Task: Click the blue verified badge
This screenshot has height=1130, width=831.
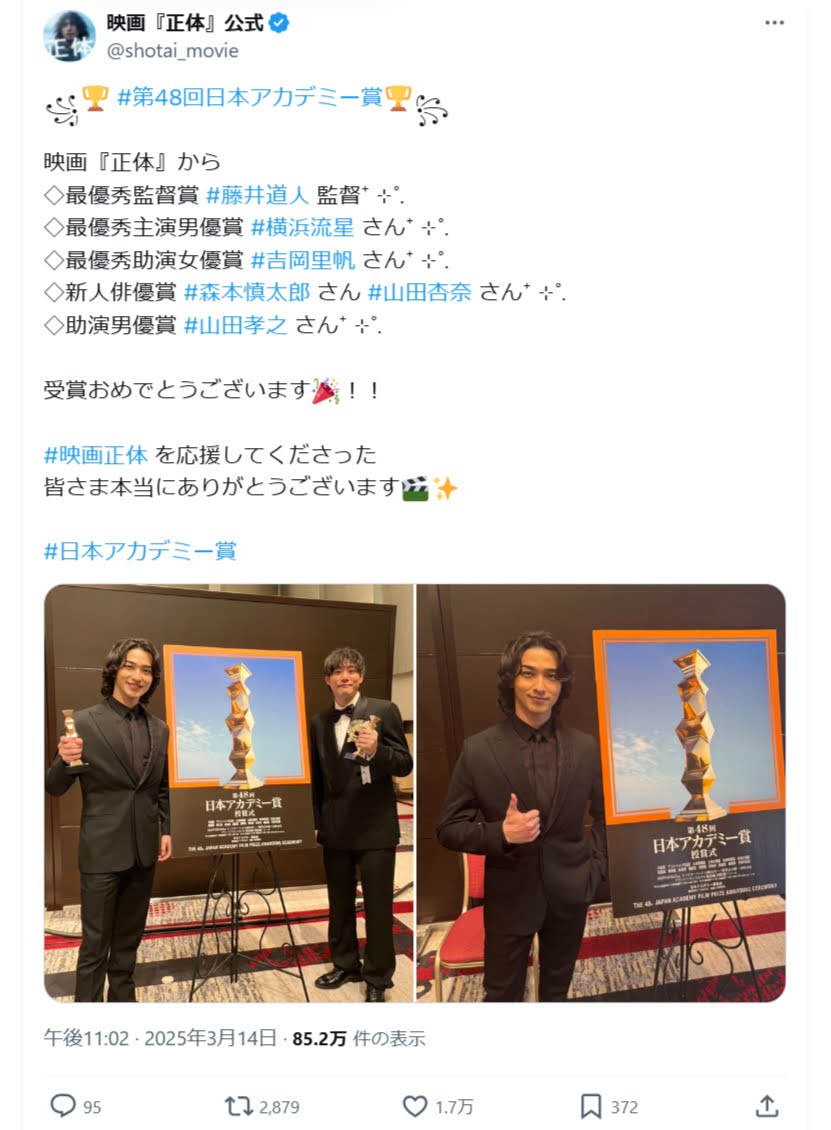Action: [x=279, y=23]
